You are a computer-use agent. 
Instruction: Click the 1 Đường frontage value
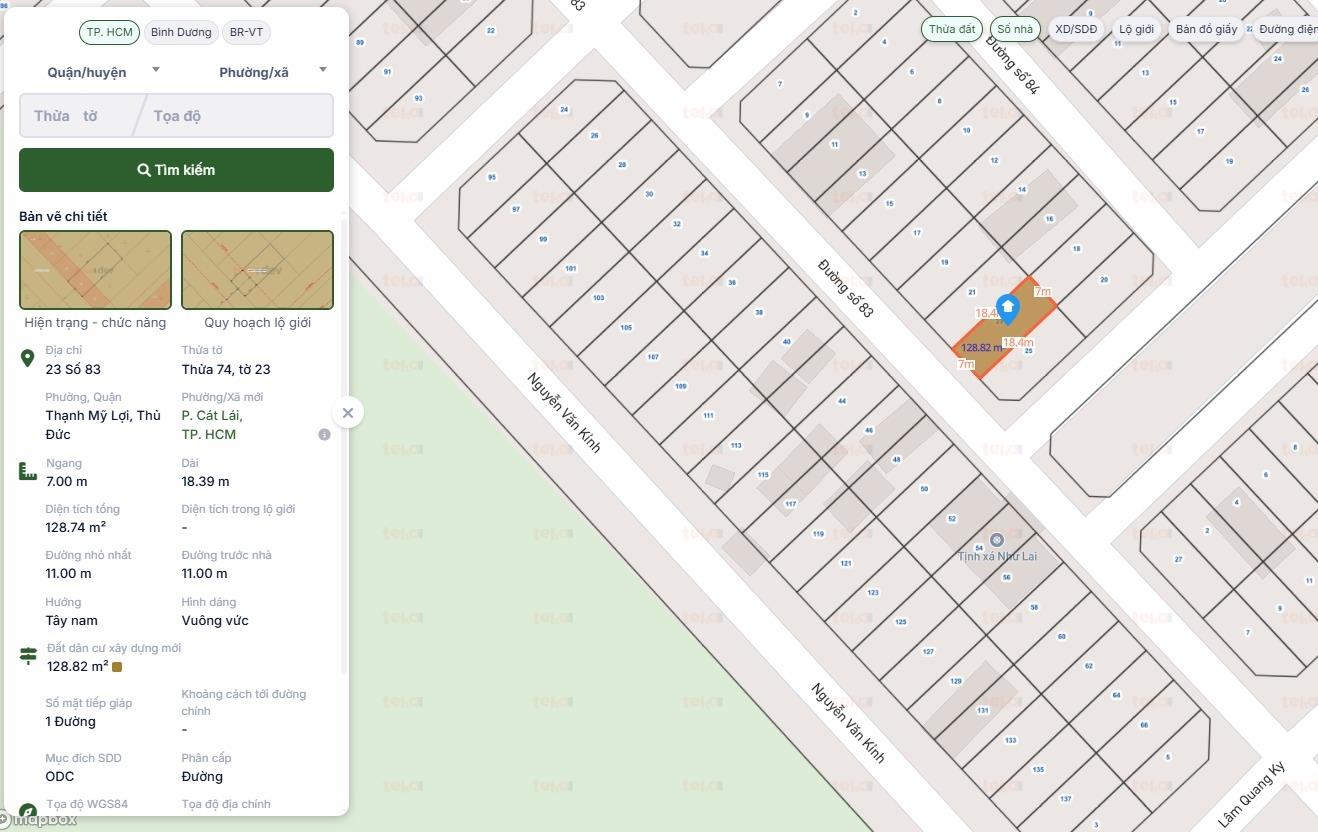[70, 721]
